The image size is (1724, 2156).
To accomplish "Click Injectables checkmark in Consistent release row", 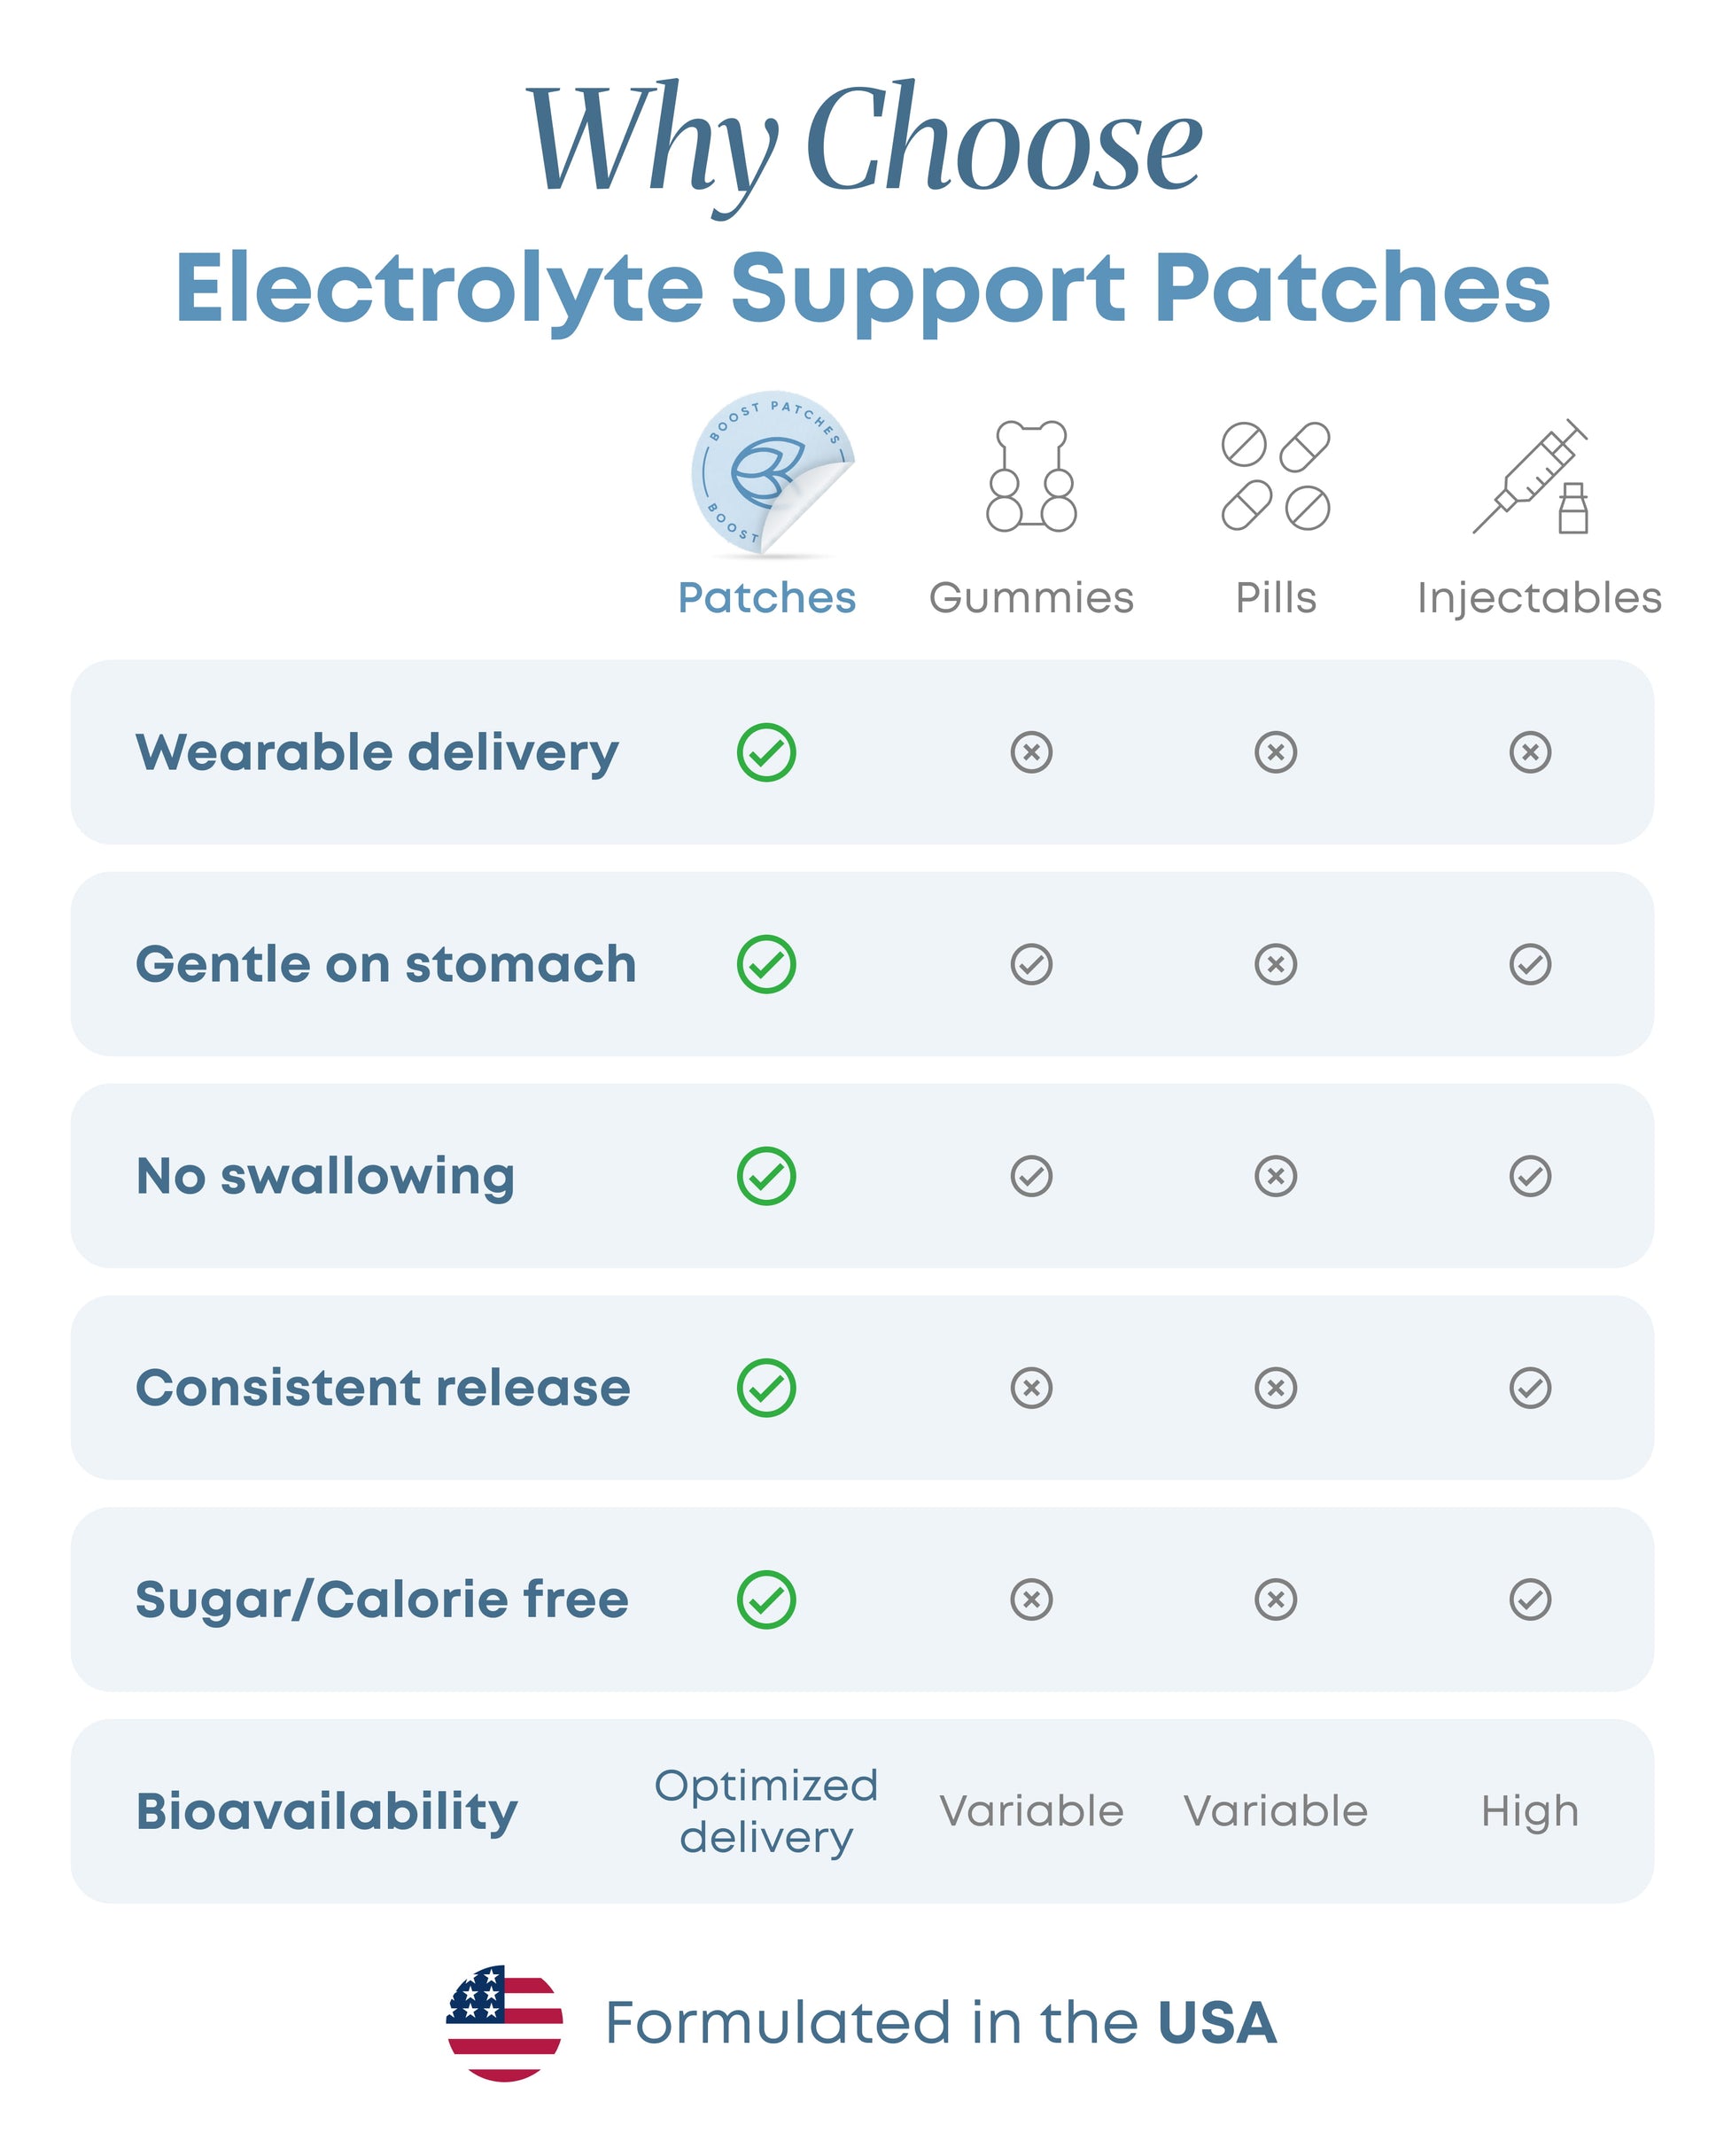I will [1529, 1388].
